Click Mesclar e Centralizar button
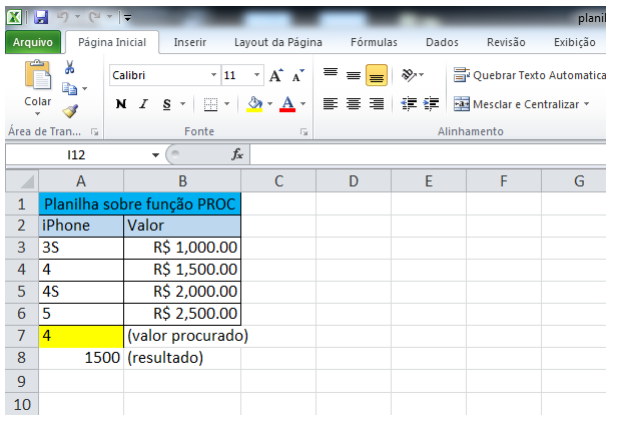 click(520, 104)
